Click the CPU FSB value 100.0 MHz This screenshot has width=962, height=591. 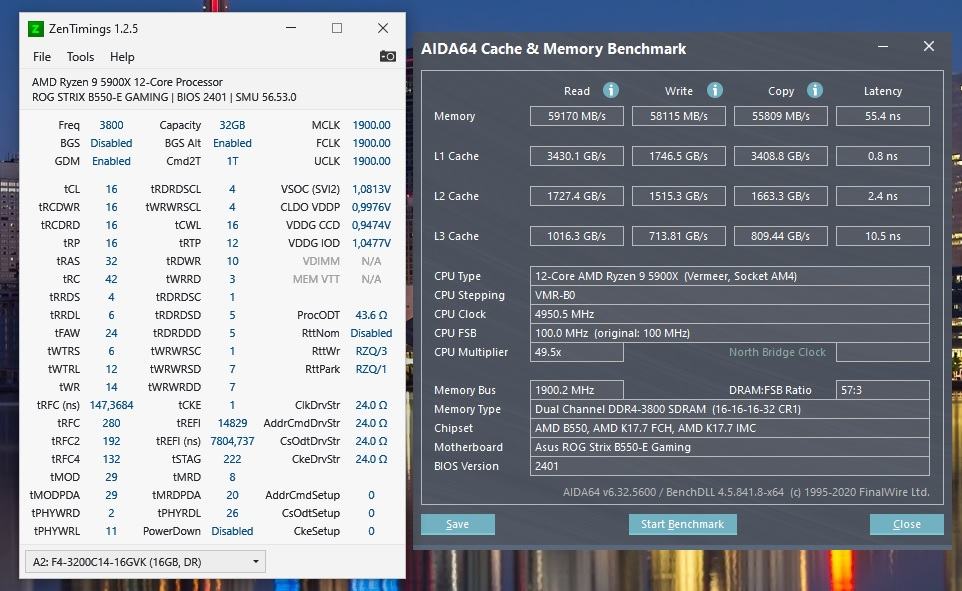click(729, 333)
